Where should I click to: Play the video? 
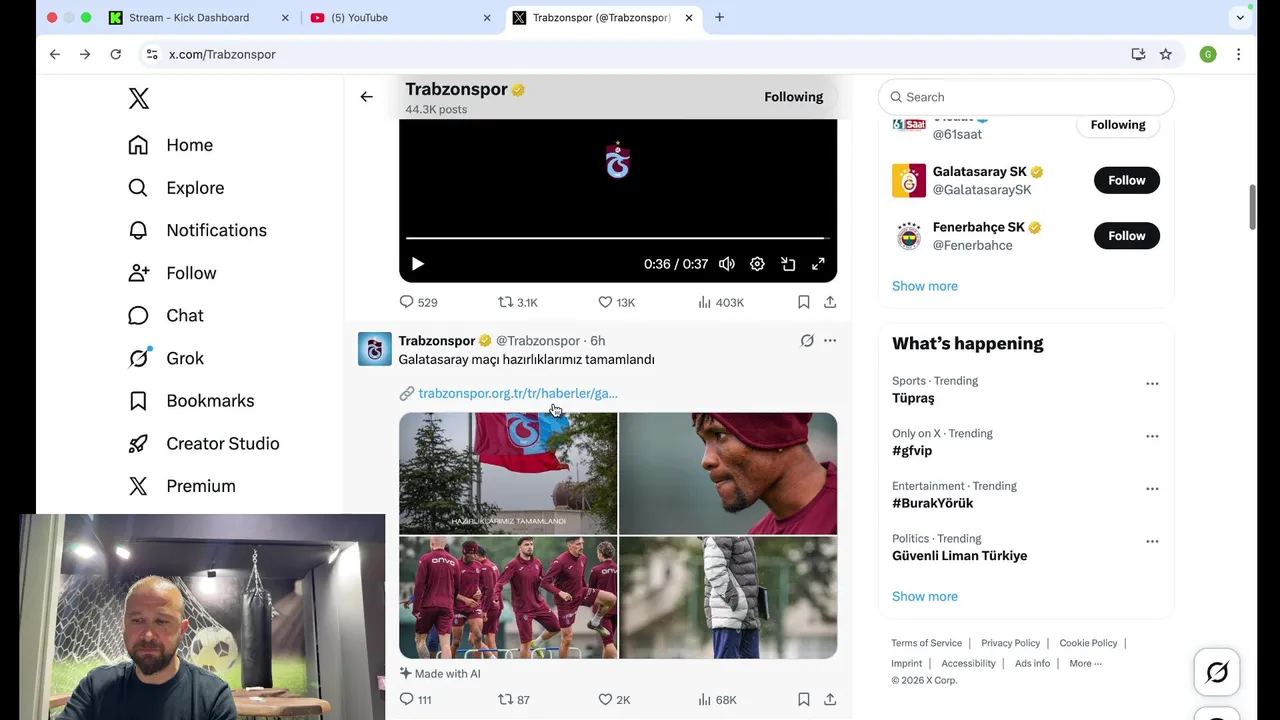[418, 264]
